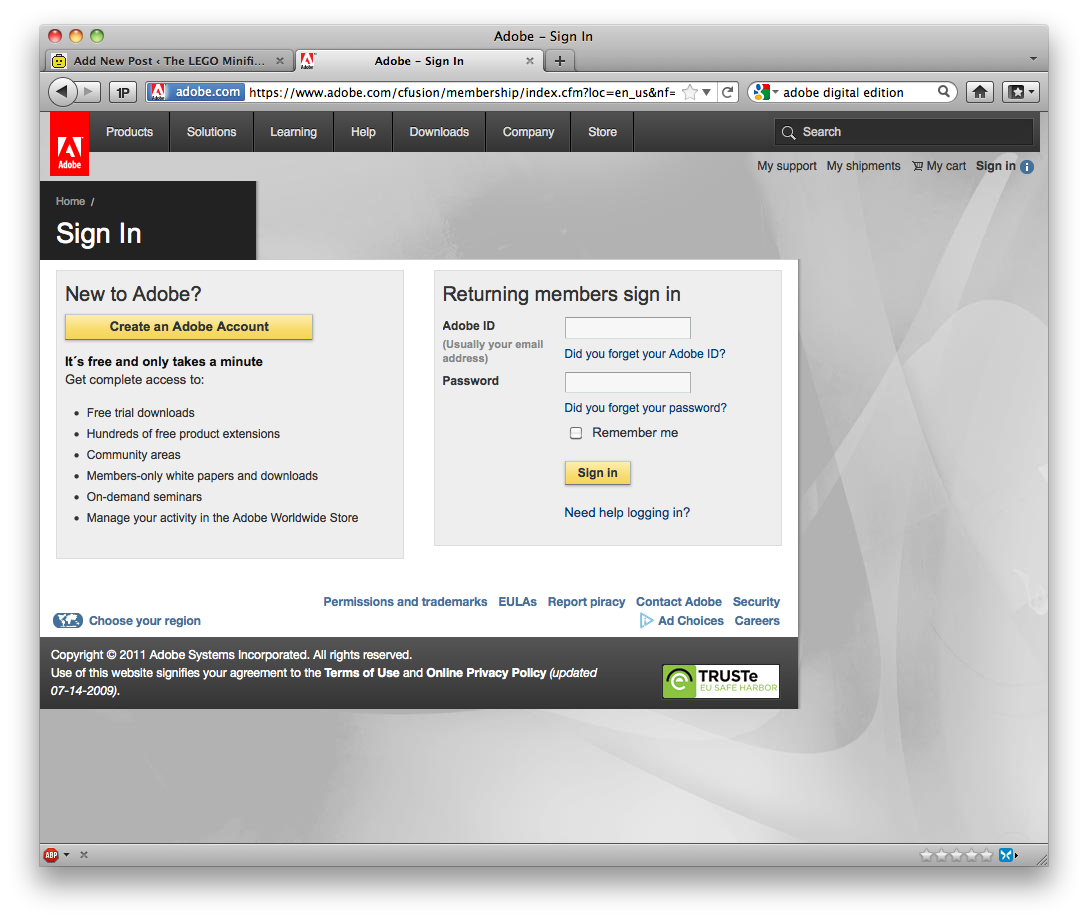Open the Terms of Use link
The width and height of the screenshot is (1088, 921).
362,673
